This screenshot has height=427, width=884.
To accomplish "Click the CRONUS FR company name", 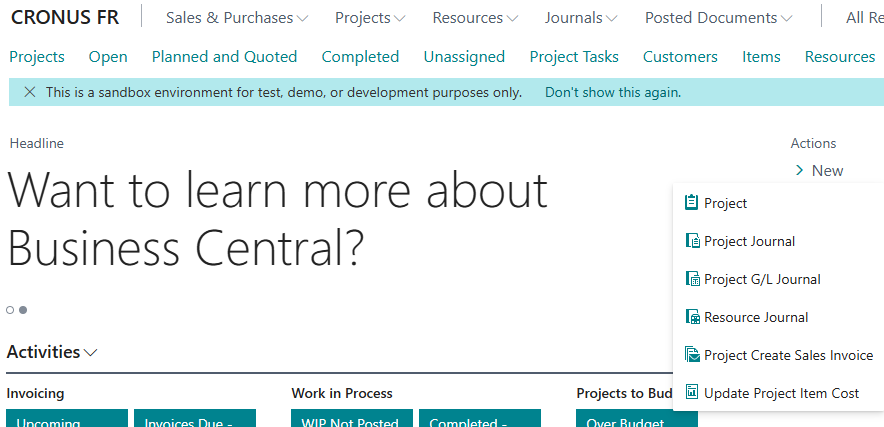I will (x=65, y=18).
